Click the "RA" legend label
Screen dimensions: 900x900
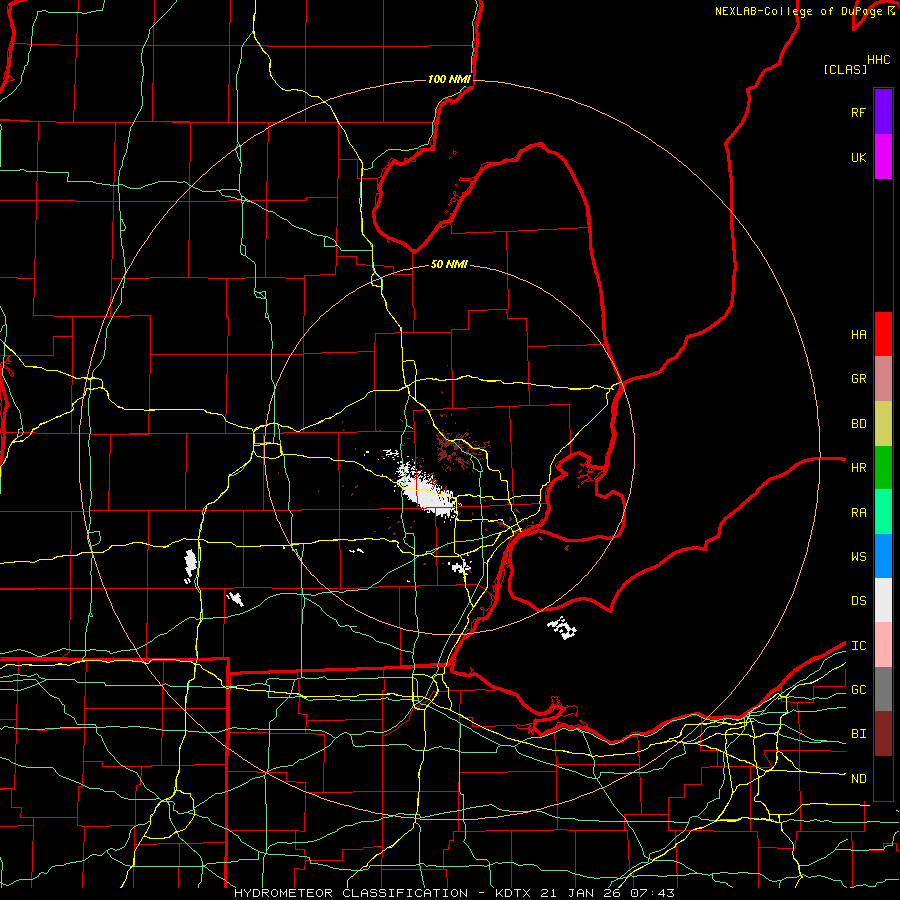coord(859,513)
